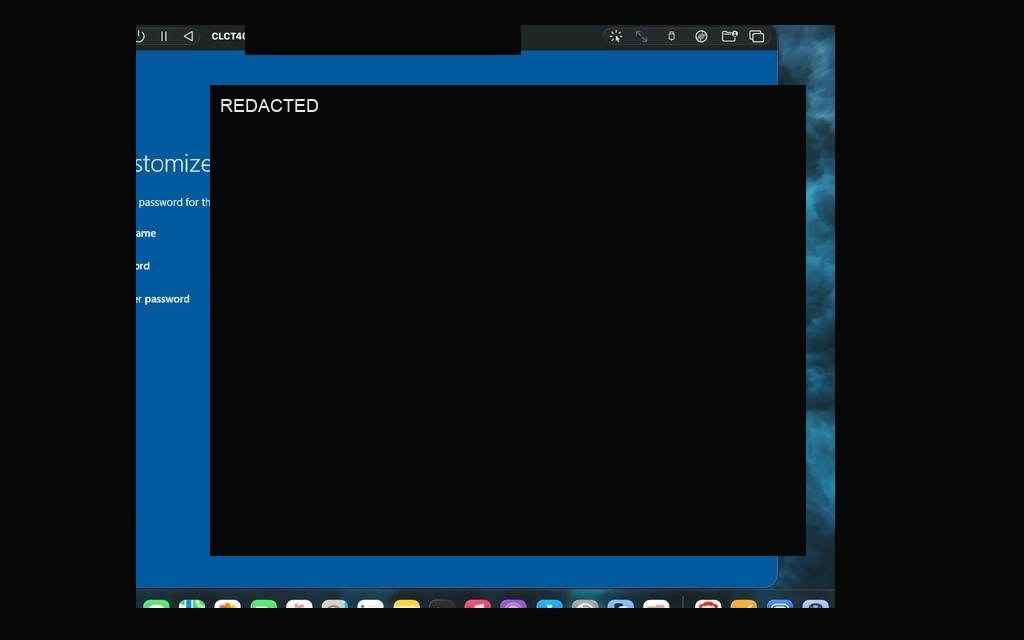Click the power icon in VM toolbar

(140, 37)
